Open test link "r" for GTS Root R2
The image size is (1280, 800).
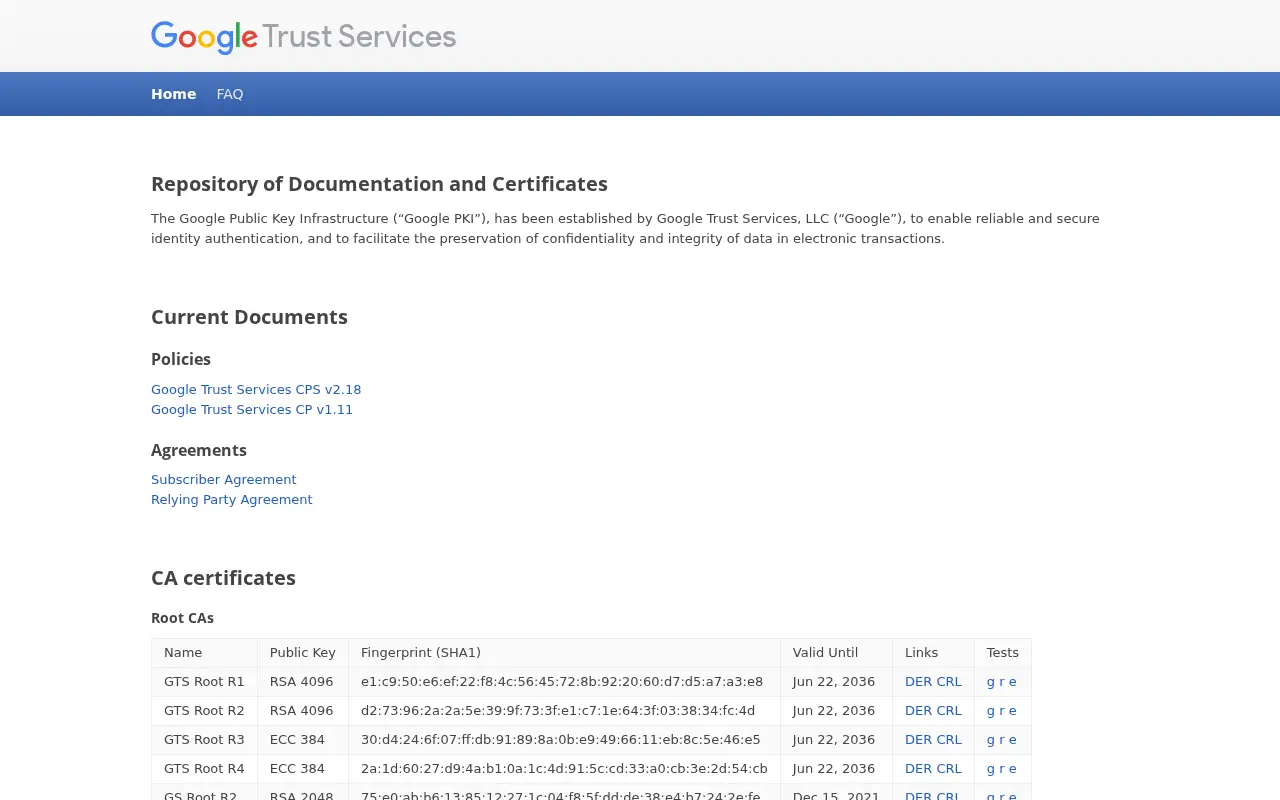pyautogui.click(x=1002, y=711)
